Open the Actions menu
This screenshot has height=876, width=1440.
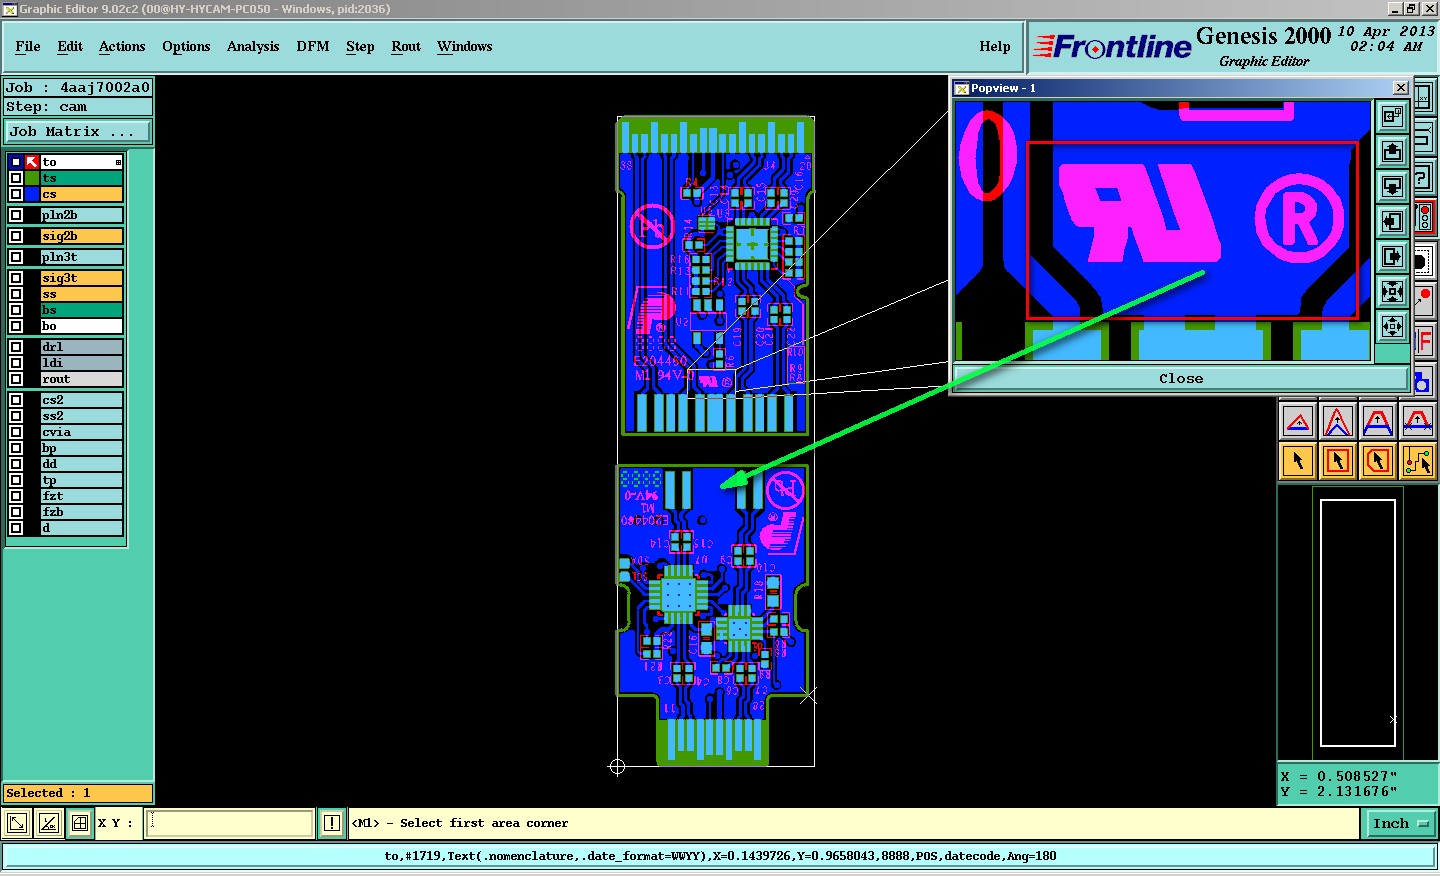[122, 47]
